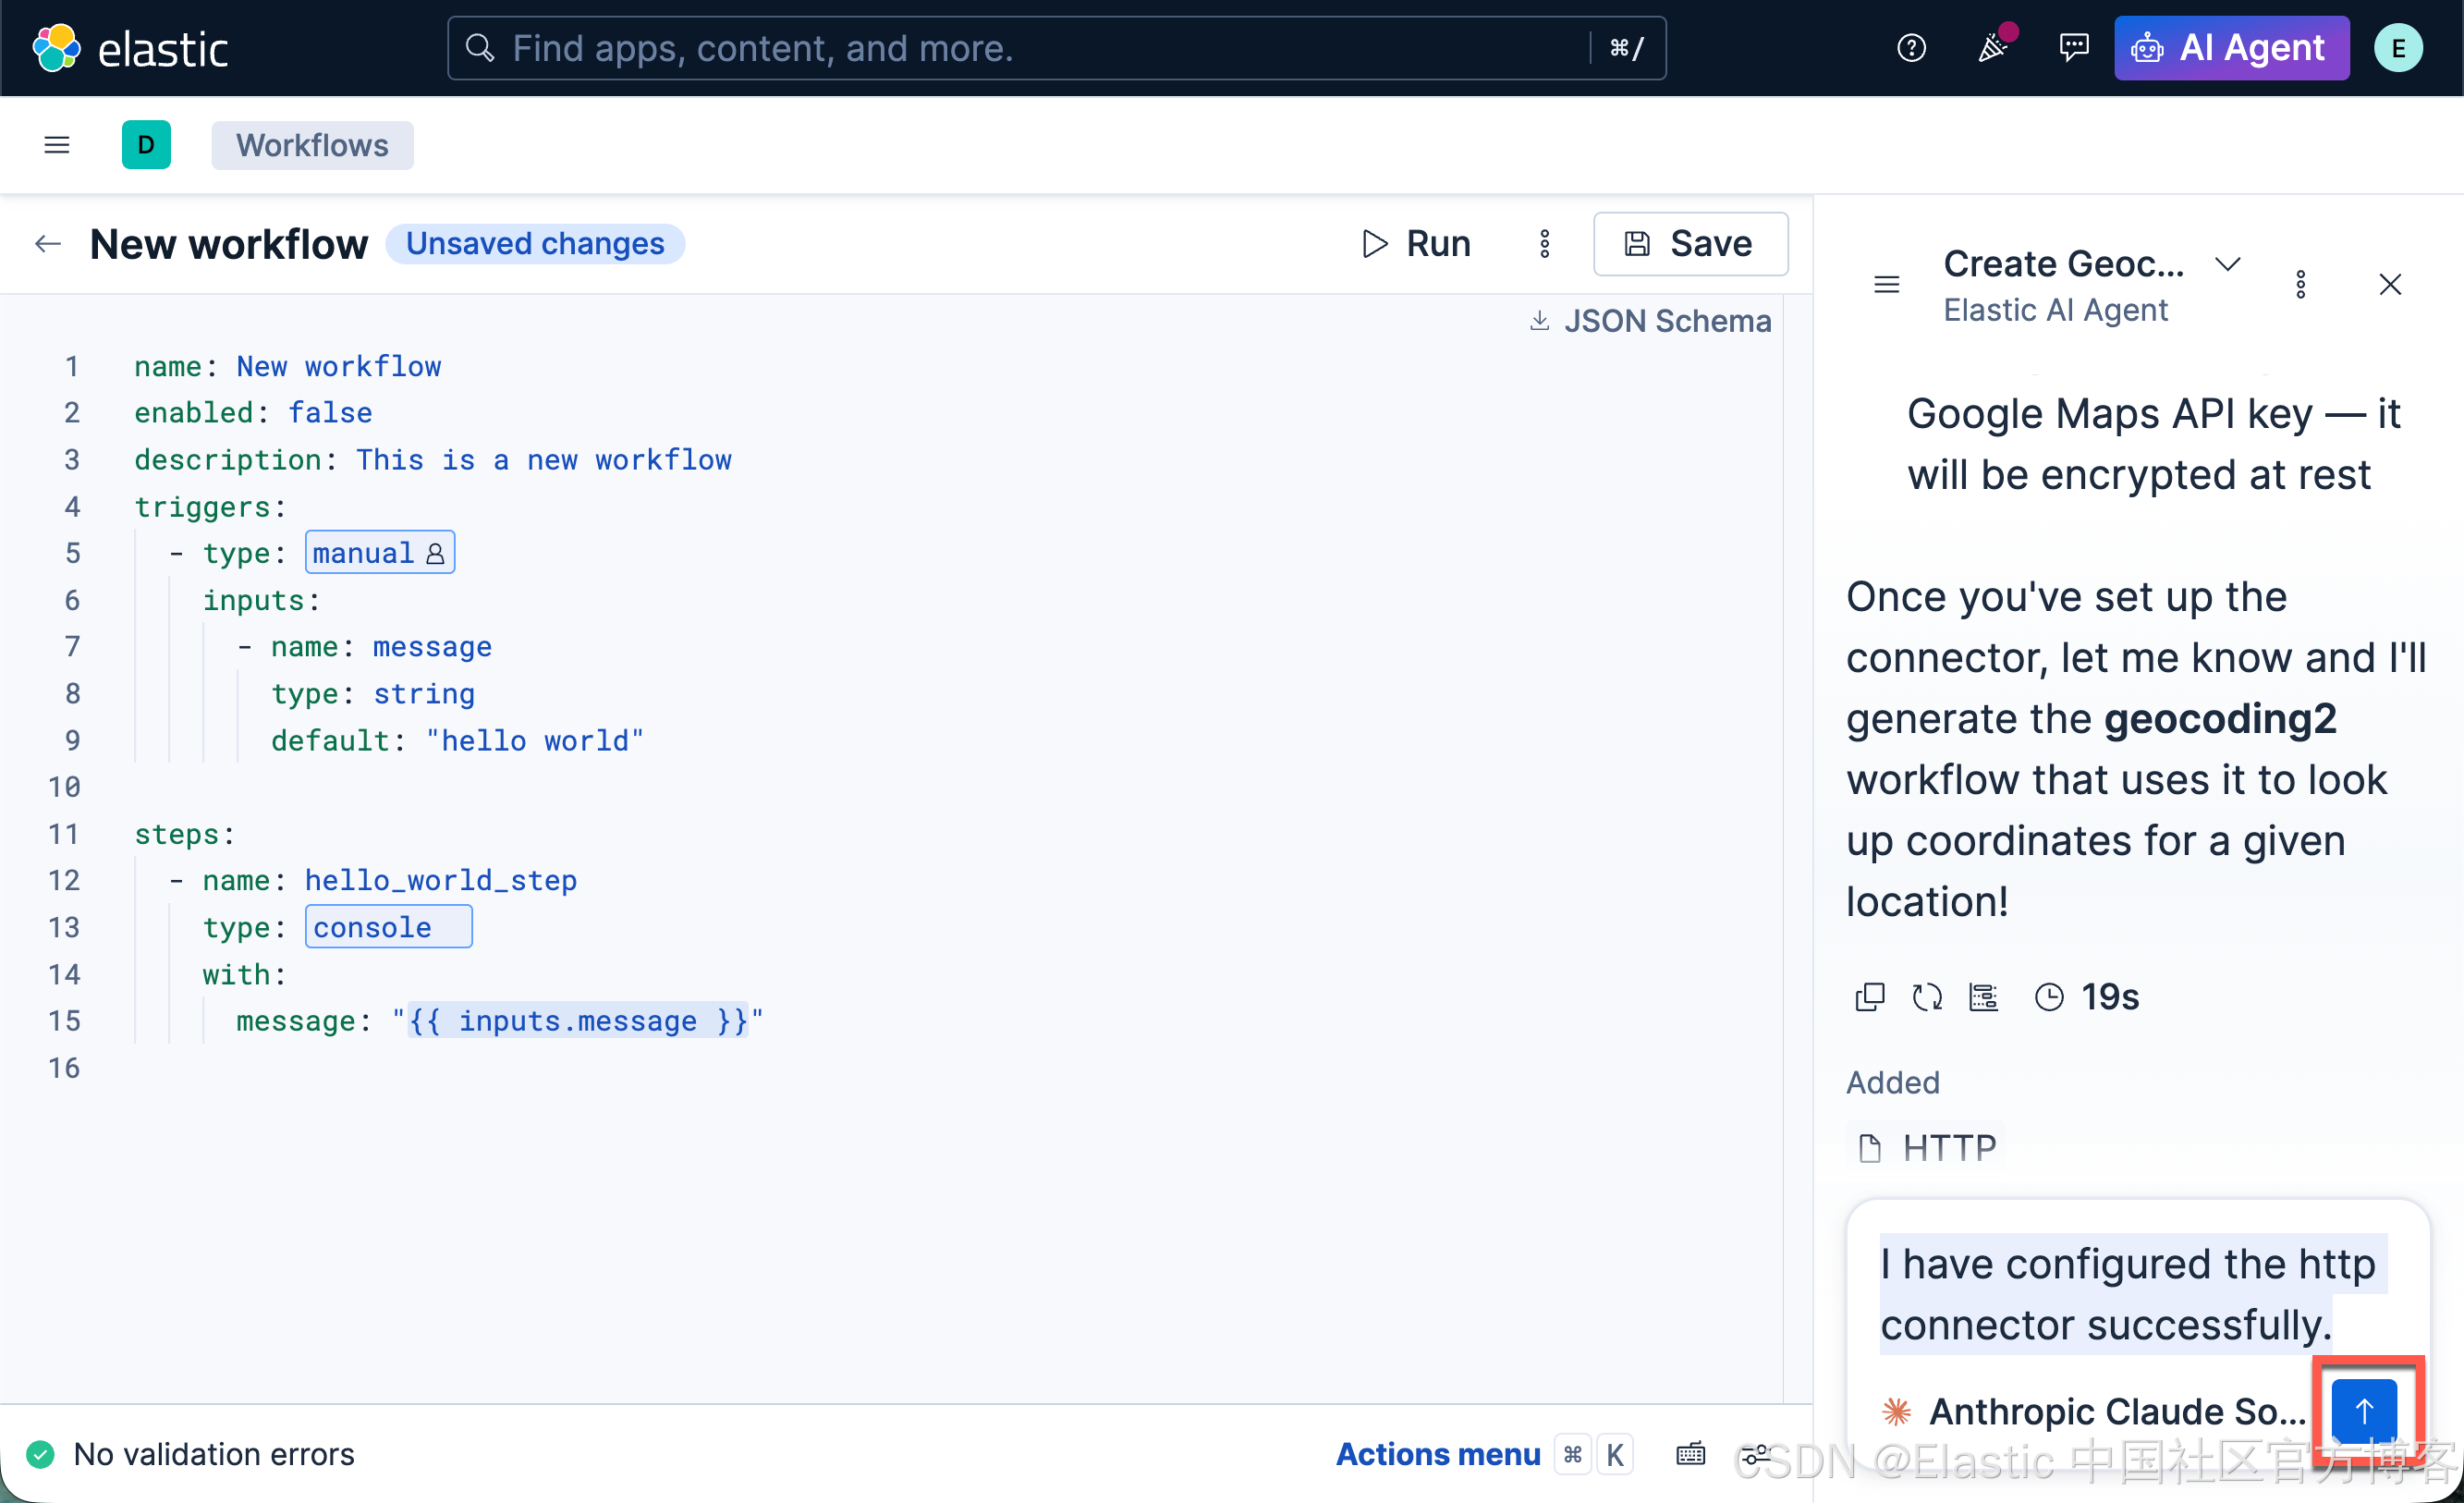Open the newsfeed party icon
Image resolution: width=2464 pixels, height=1503 pixels.
[1993, 48]
